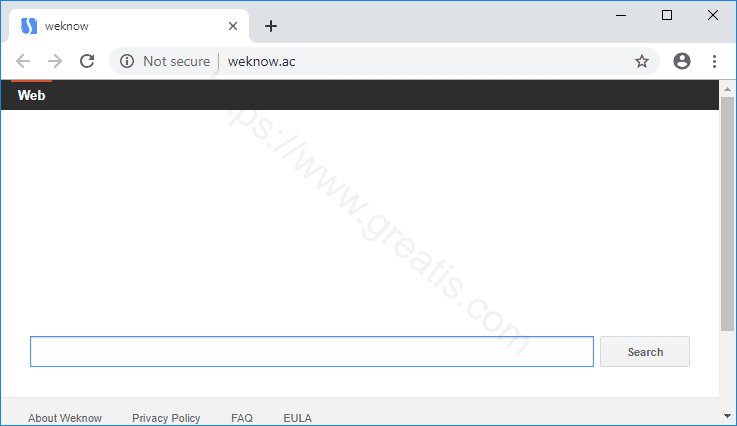
Task: Bookmark this page with the star icon
Action: pyautogui.click(x=642, y=61)
